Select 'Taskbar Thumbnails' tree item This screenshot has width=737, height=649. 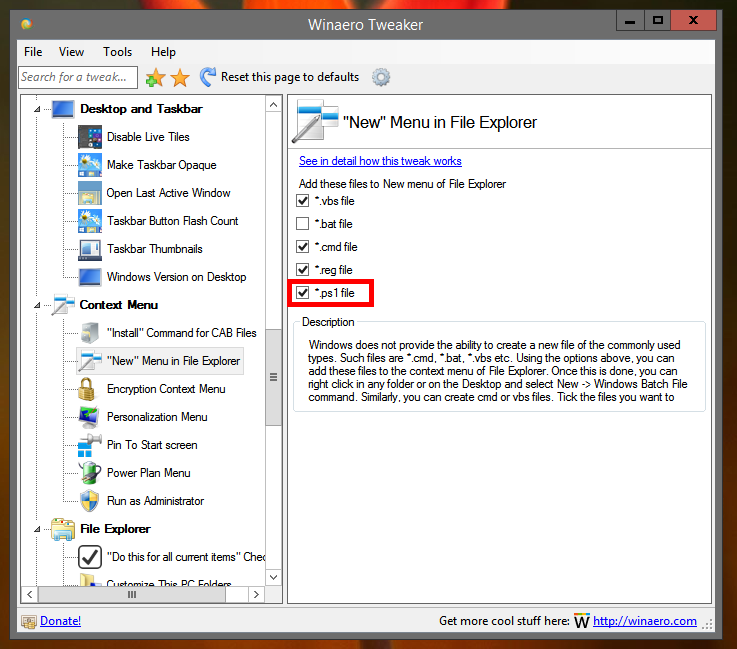pos(155,249)
